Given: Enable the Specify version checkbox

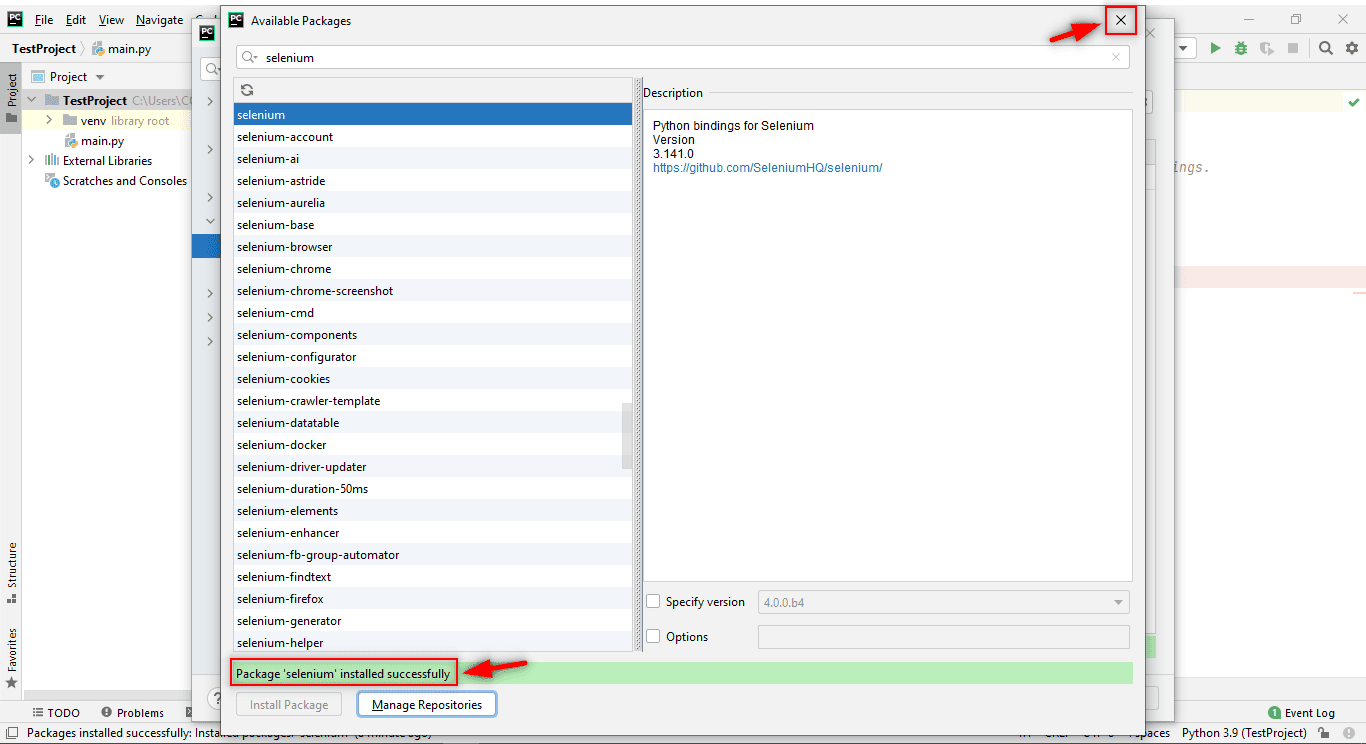Looking at the screenshot, I should pyautogui.click(x=653, y=602).
